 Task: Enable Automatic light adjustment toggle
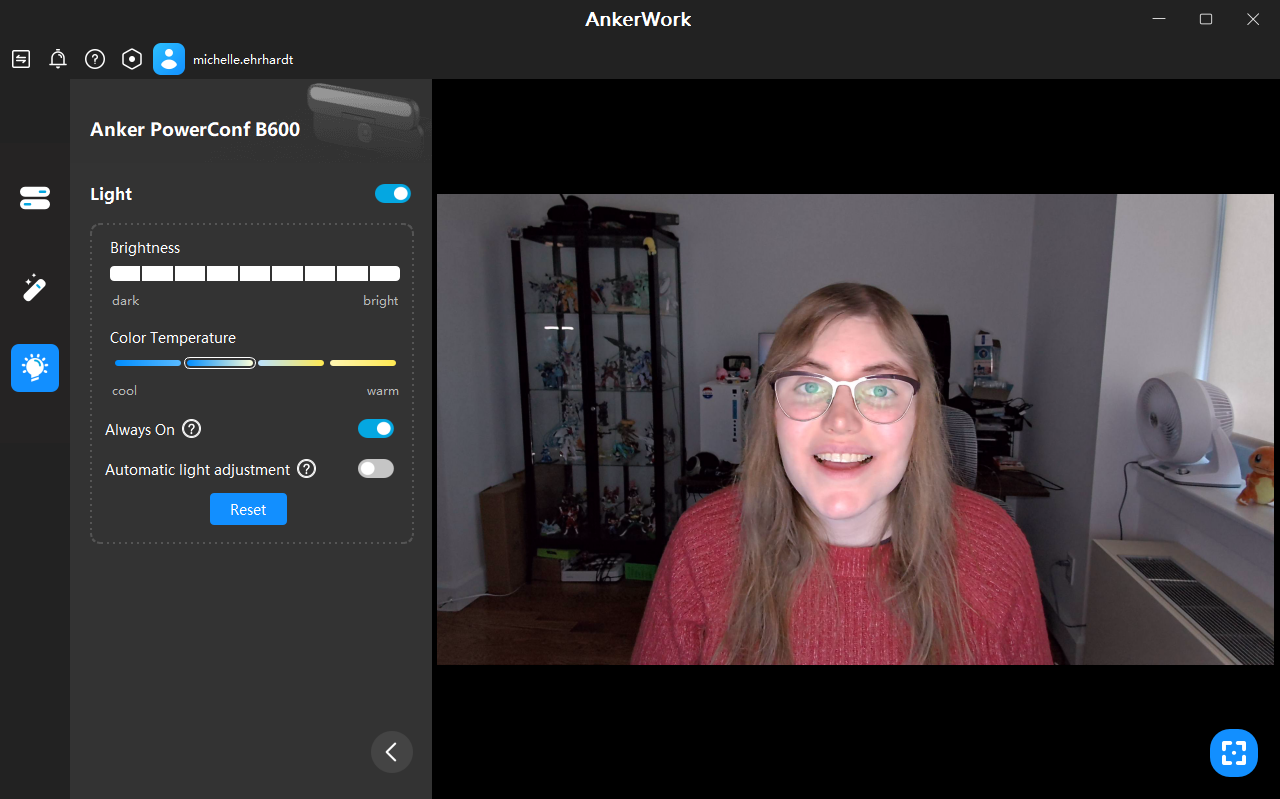[x=376, y=468]
